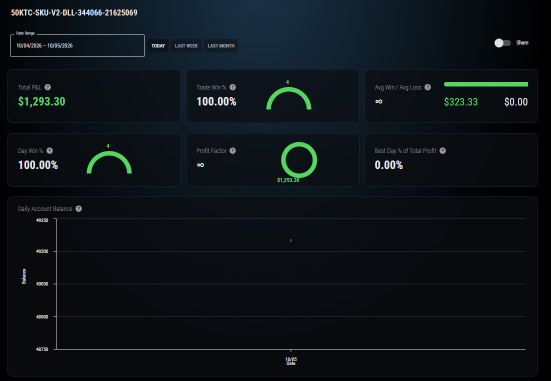
Task: Click the Day Win % green gauge arc
Action: (109, 162)
